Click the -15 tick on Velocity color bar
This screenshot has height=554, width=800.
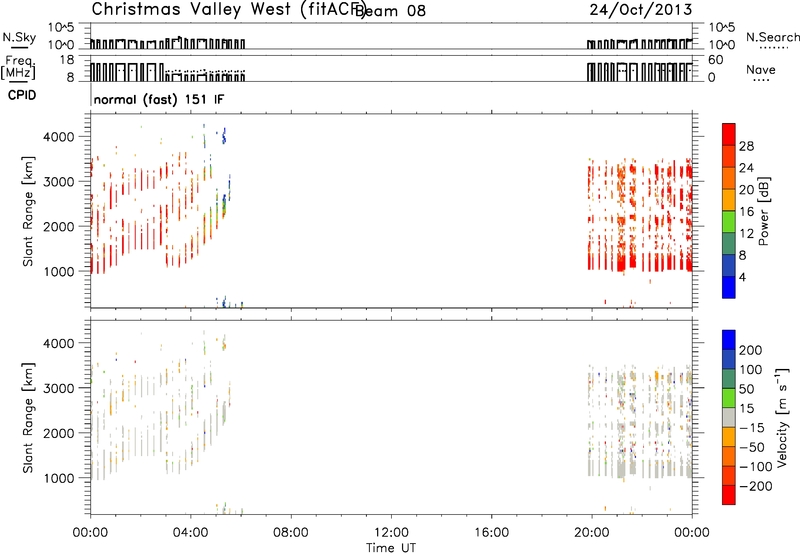(x=751, y=428)
